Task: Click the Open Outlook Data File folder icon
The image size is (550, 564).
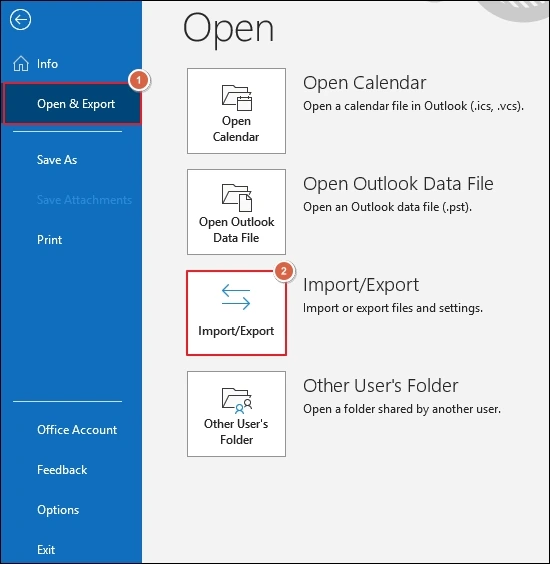Action: point(237,197)
